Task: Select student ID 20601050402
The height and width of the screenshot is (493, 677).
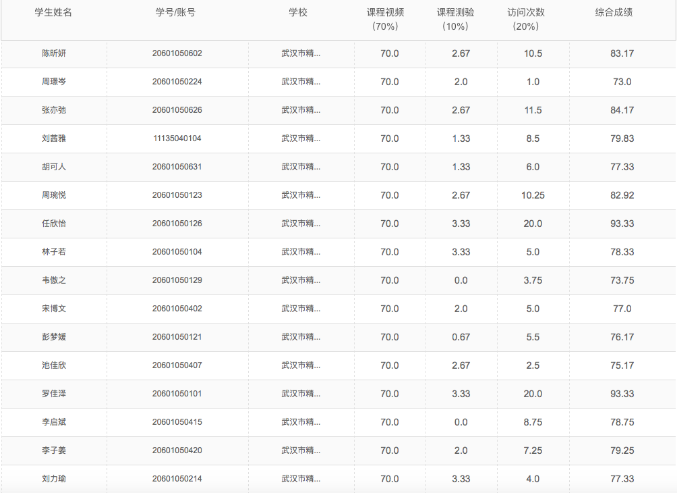Action: tap(177, 309)
